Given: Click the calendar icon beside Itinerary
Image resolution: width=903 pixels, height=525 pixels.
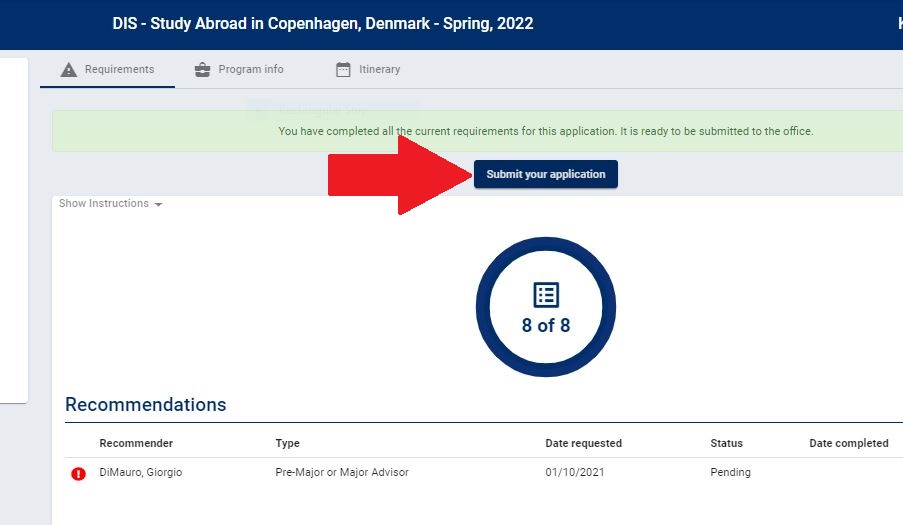Looking at the screenshot, I should point(343,70).
